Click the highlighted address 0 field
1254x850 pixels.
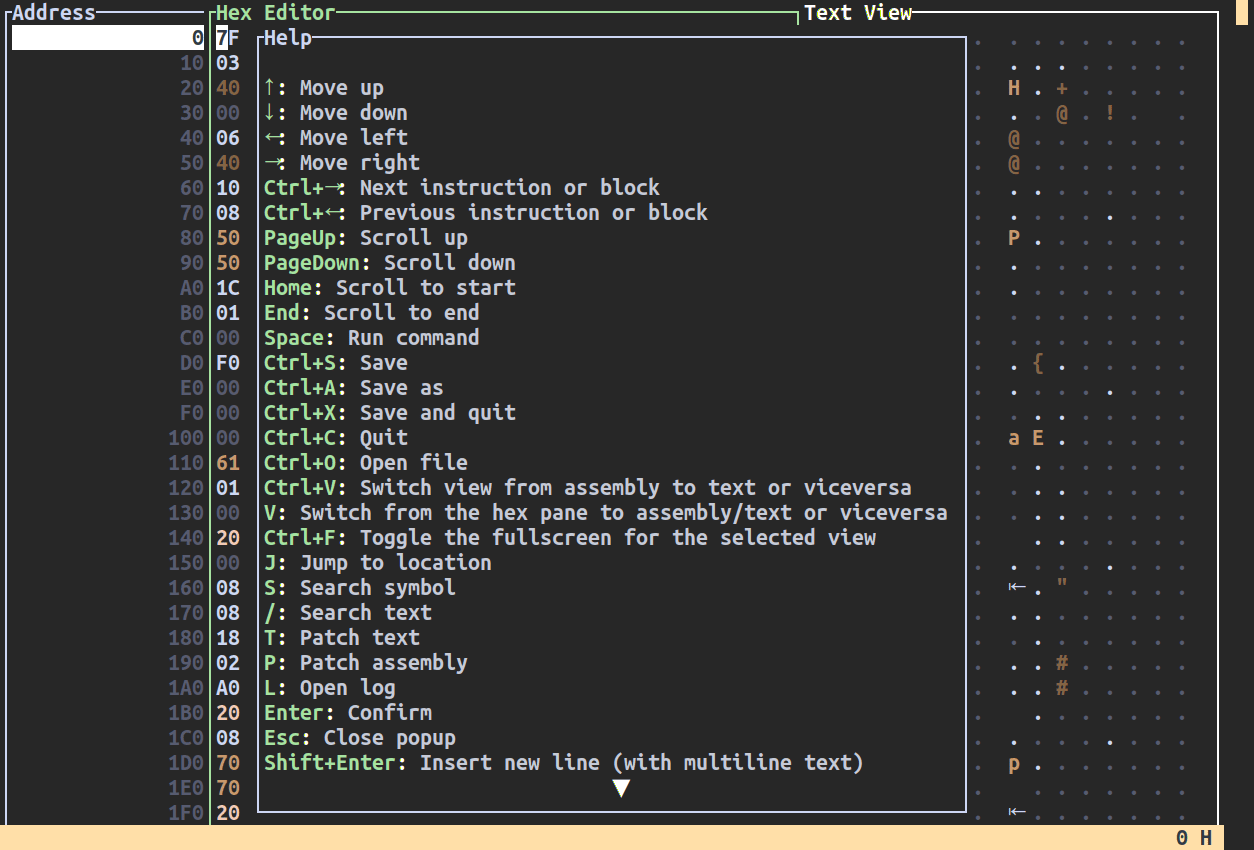[x=108, y=38]
